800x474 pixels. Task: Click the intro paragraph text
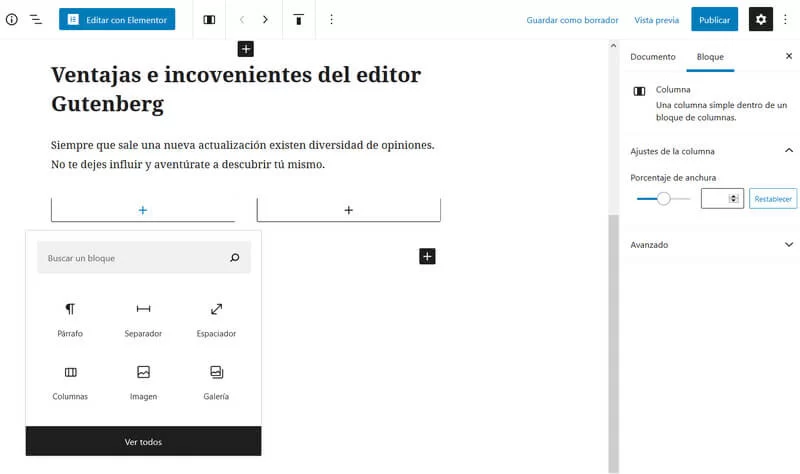242,155
